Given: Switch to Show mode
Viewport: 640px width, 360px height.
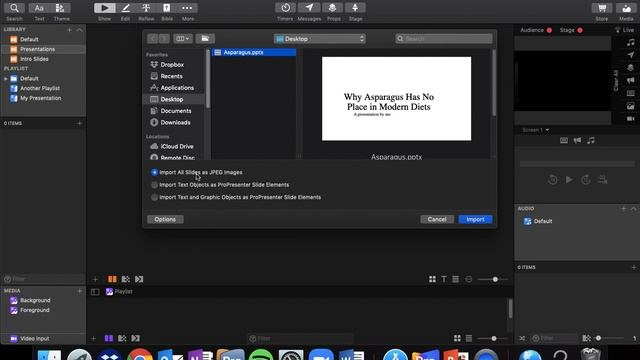Looking at the screenshot, I should 104,8.
